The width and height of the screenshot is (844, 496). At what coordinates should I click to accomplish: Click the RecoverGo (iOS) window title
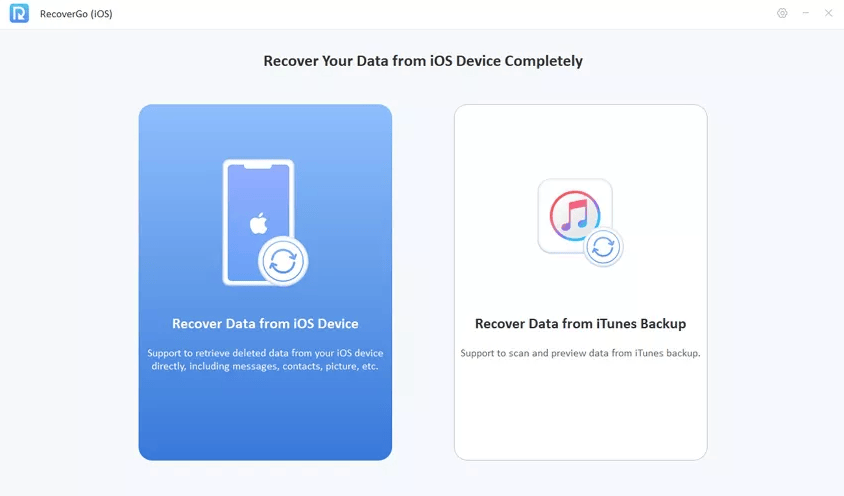coord(76,14)
